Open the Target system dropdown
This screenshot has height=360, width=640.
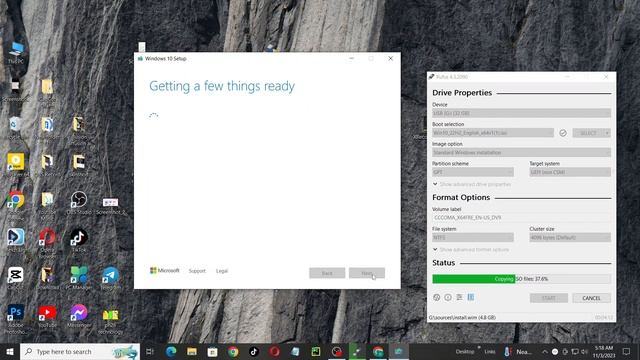570,172
